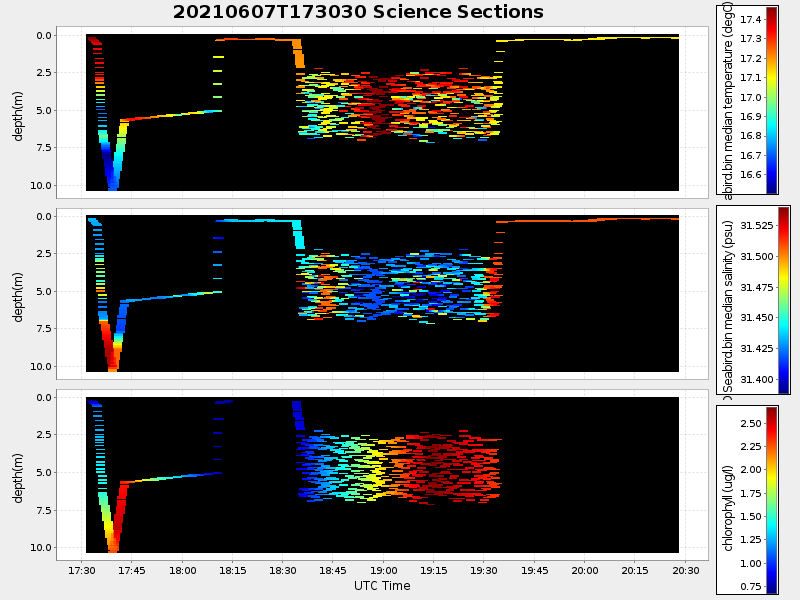This screenshot has height=600, width=800.
Task: Click the 20:15 time tick label
Action: tap(635, 570)
